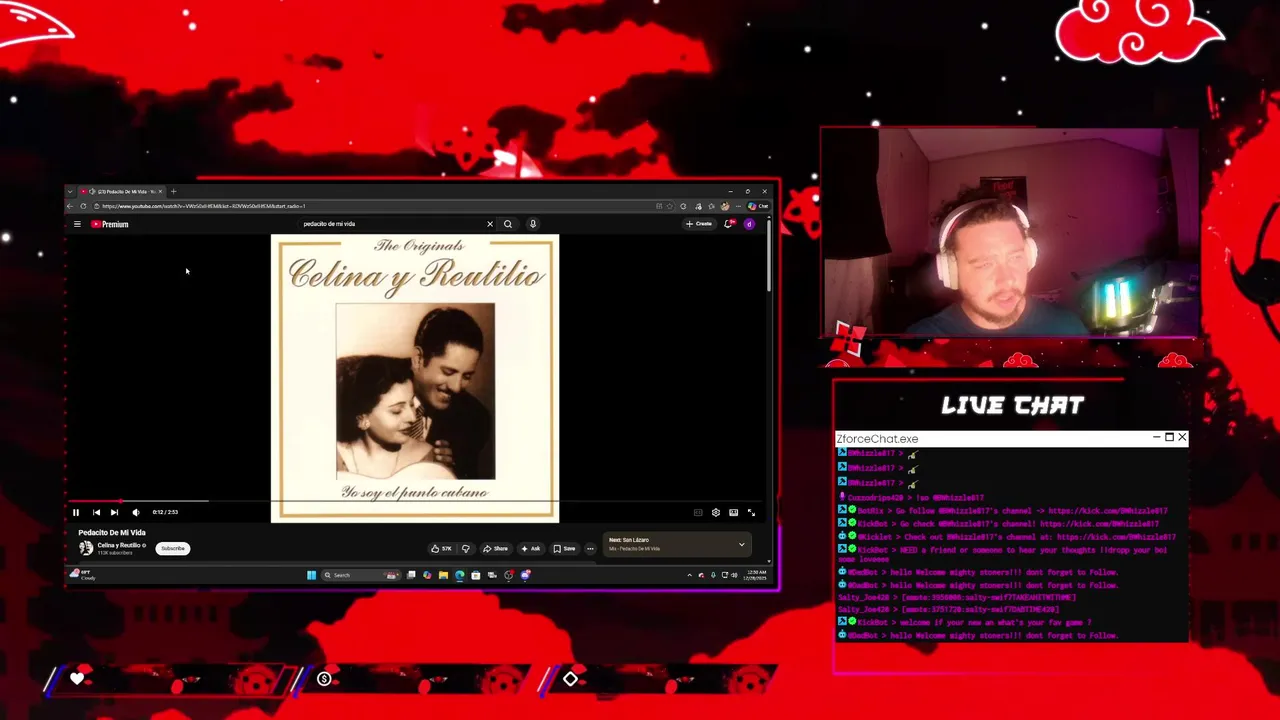Open a new browser tab
1280x720 pixels.
(173, 191)
